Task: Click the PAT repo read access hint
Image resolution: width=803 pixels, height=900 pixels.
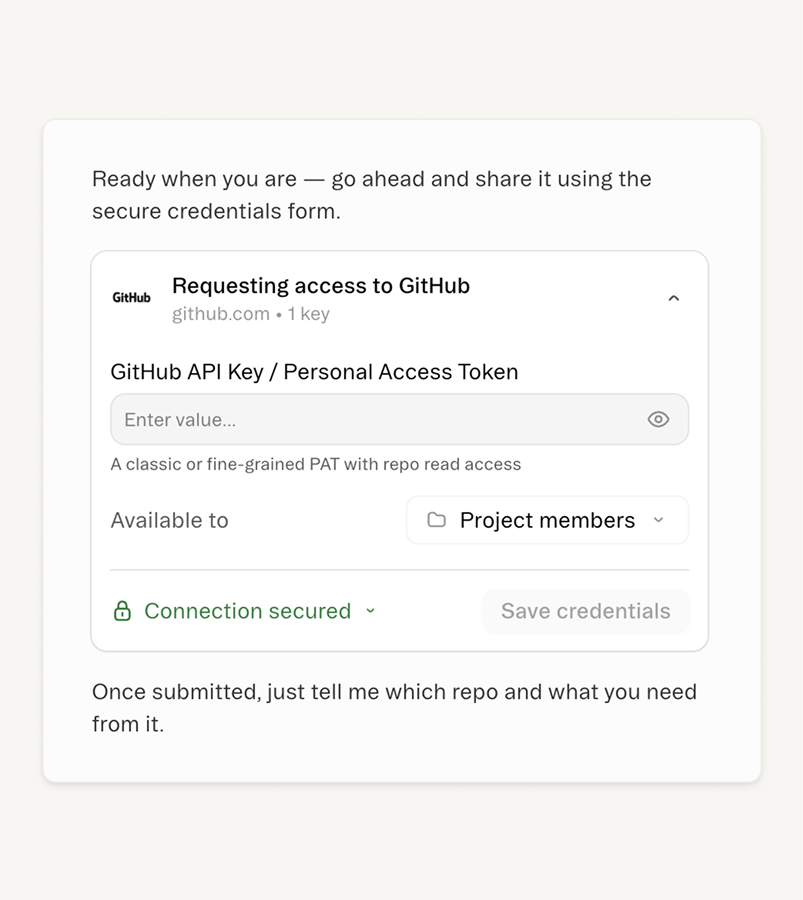Action: 315,464
